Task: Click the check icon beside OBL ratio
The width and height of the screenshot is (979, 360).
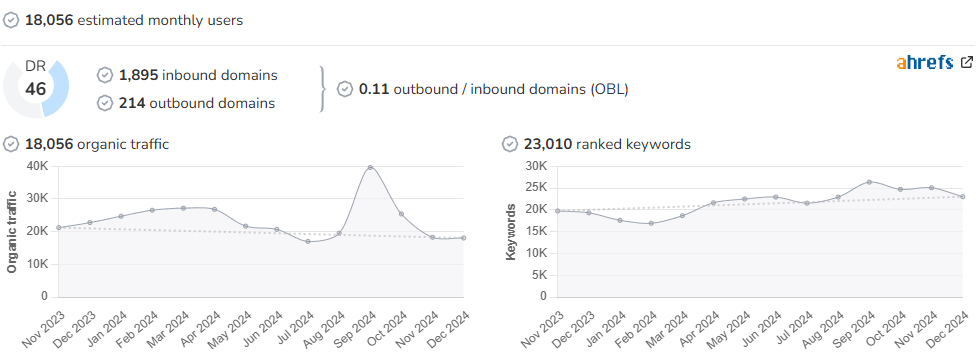Action: click(x=345, y=89)
